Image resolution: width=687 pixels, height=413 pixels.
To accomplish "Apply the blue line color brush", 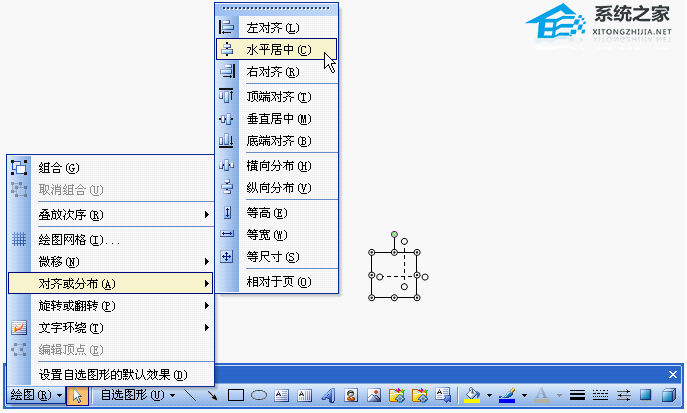I will pyautogui.click(x=507, y=395).
